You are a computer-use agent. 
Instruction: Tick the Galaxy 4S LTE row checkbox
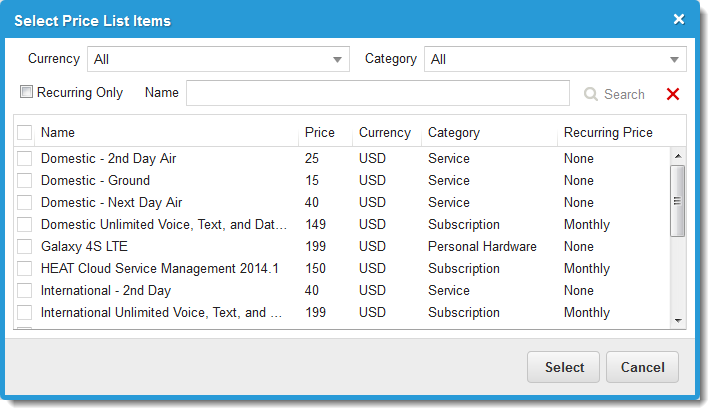[x=25, y=247]
